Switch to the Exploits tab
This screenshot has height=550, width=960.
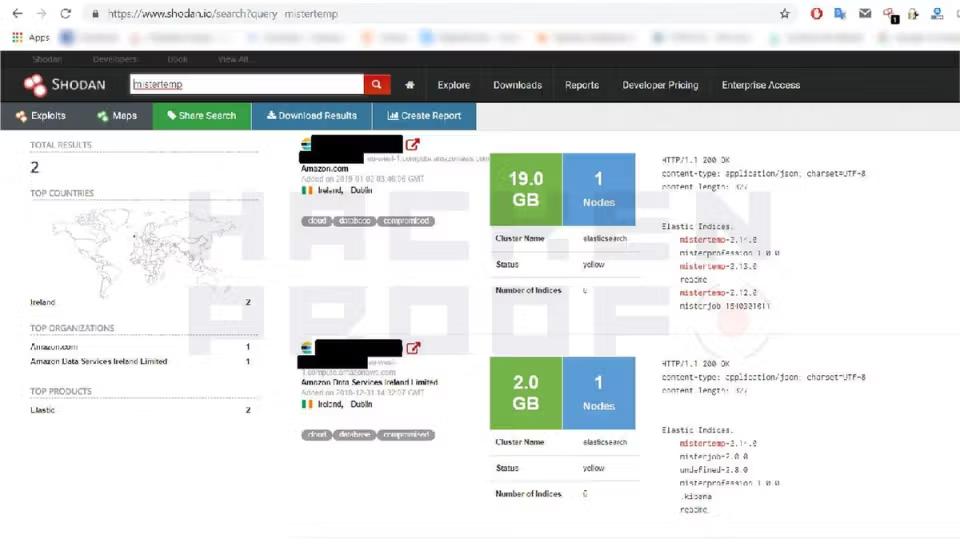tap(40, 116)
